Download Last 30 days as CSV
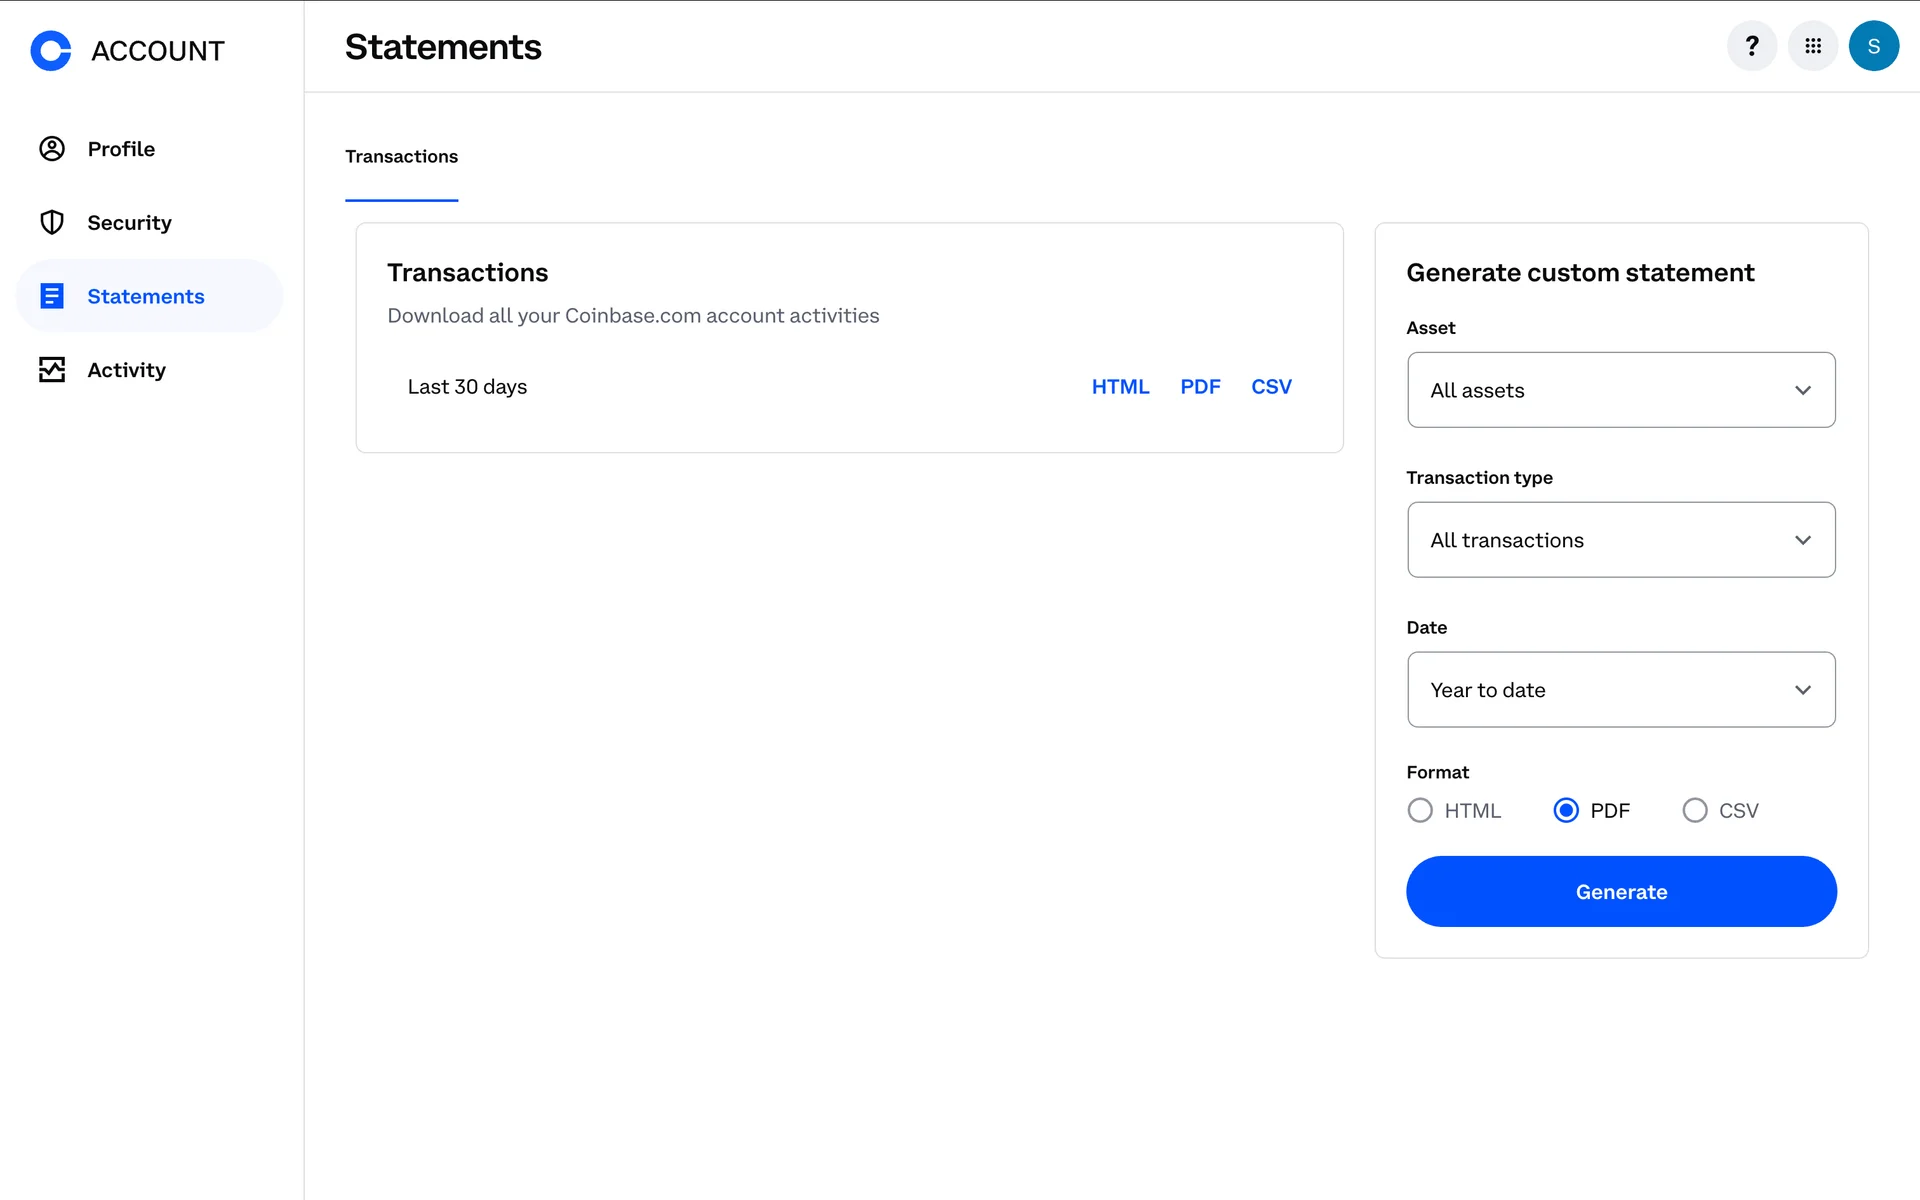1920x1200 pixels. pos(1271,387)
